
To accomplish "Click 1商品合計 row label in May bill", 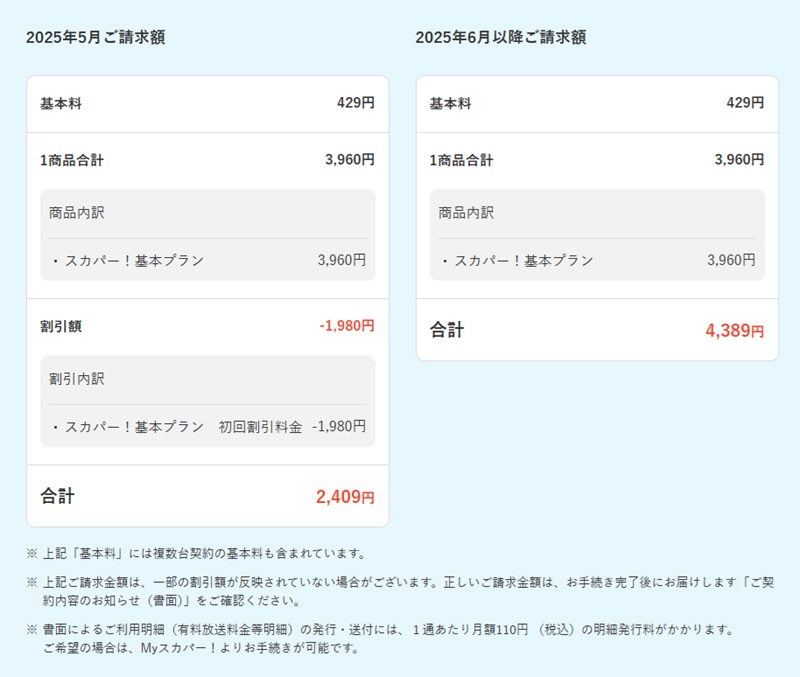I will pos(71,160).
